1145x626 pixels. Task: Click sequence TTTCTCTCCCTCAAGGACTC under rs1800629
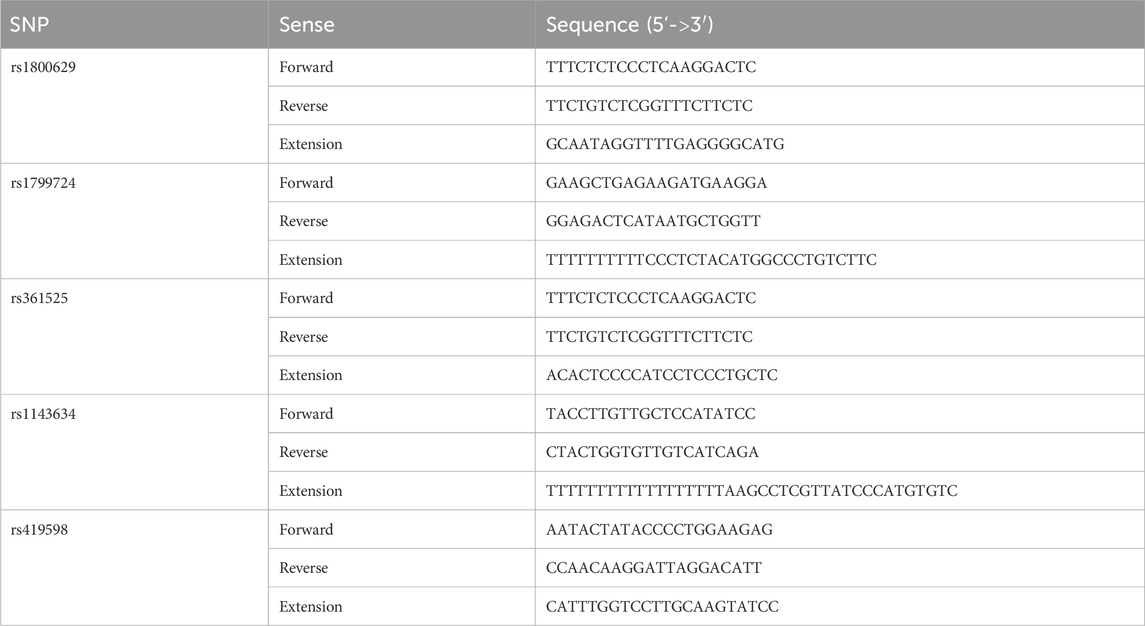point(651,67)
